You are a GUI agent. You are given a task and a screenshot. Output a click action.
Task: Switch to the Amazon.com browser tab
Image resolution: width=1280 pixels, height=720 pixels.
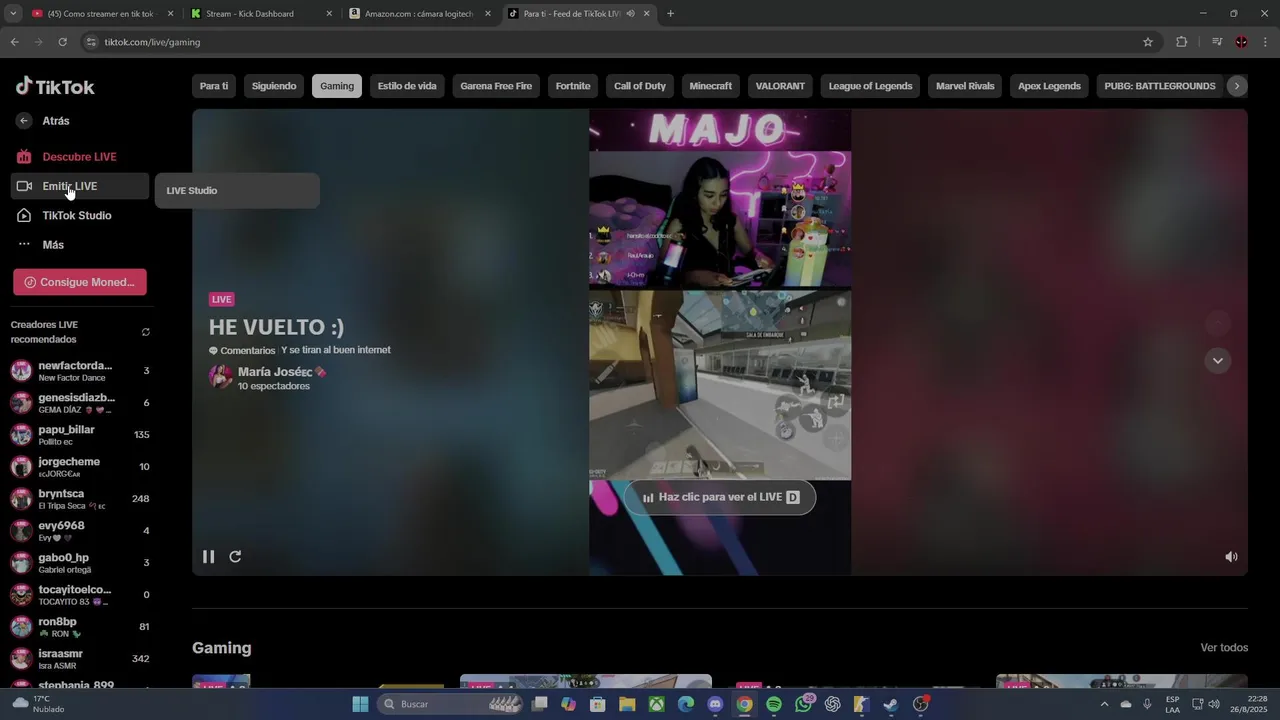(420, 14)
